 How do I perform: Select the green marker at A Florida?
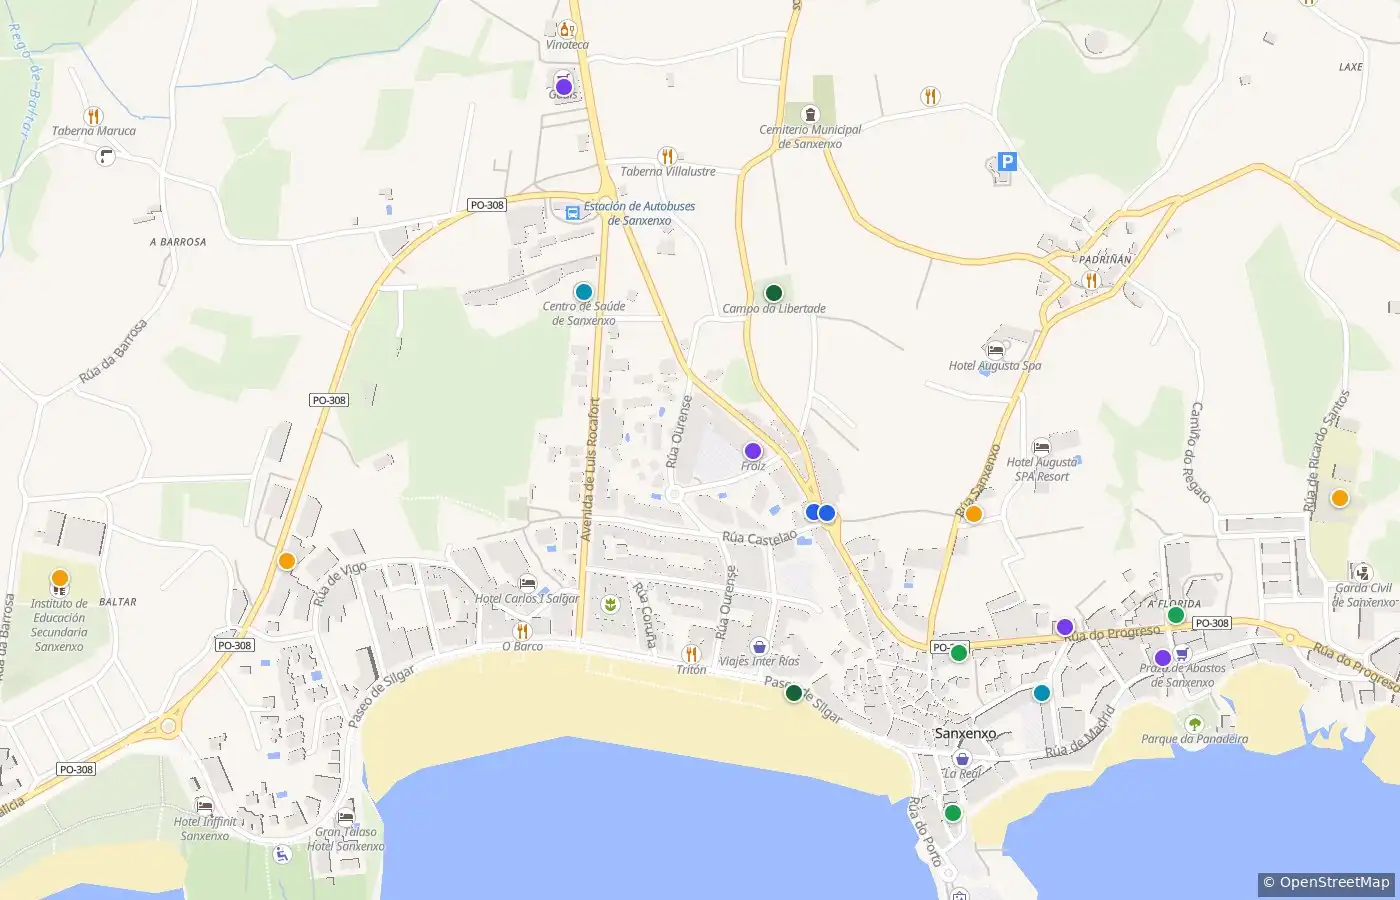pyautogui.click(x=1176, y=615)
